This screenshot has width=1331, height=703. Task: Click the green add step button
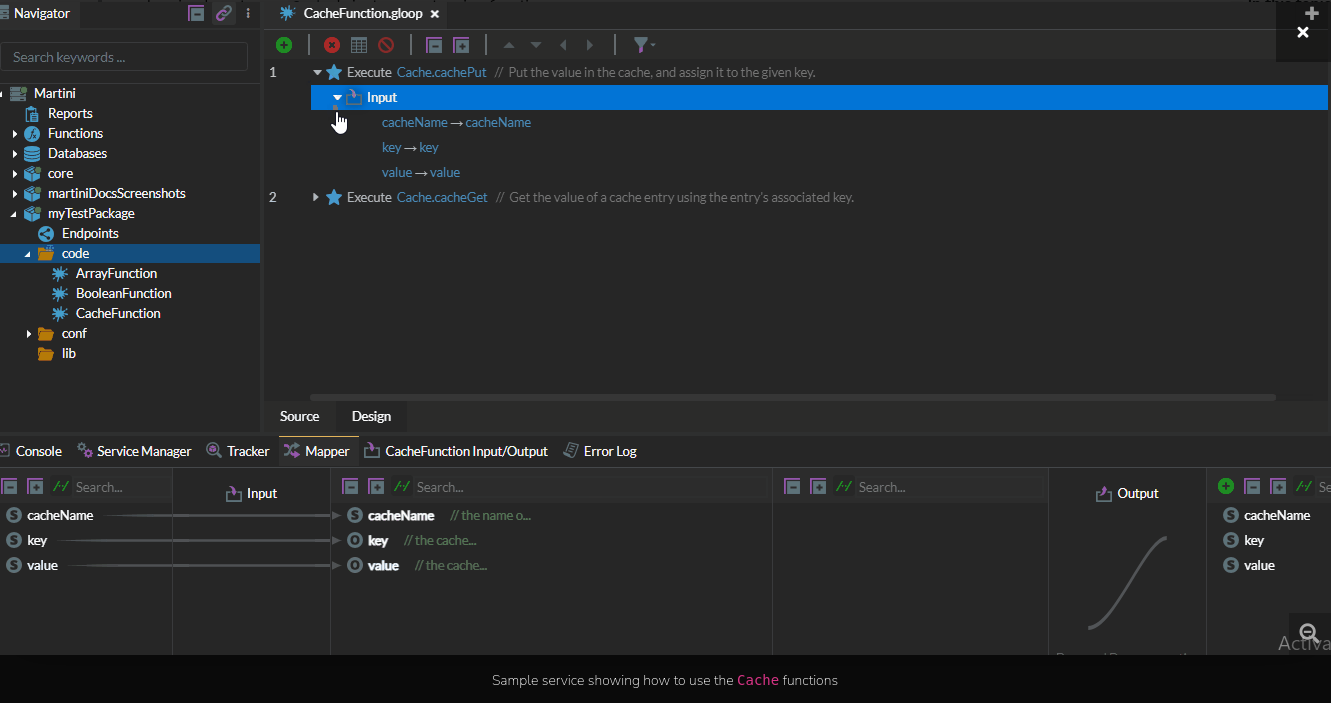pos(284,45)
